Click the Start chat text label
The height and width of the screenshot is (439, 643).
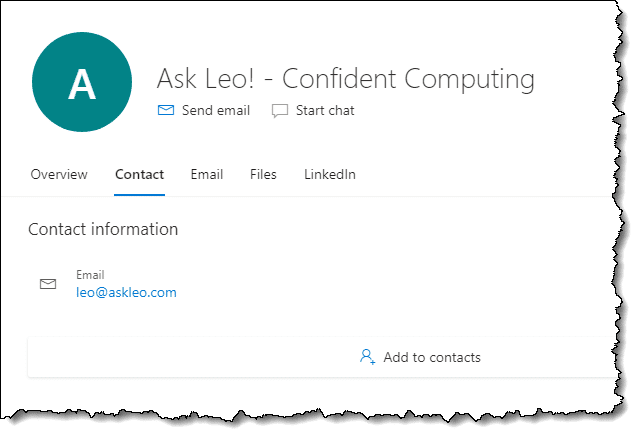[325, 110]
